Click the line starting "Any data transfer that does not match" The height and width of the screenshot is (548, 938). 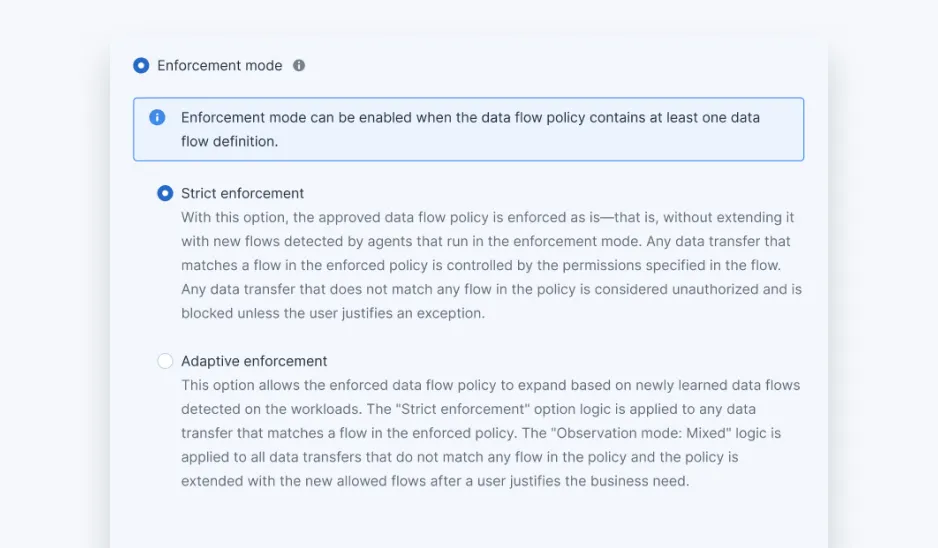491,289
